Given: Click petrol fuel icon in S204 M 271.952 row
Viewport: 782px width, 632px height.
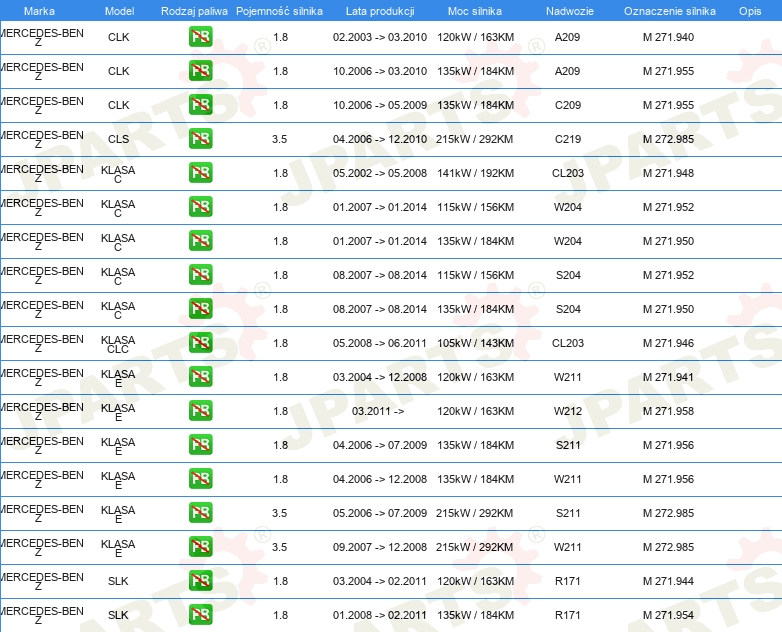Looking at the screenshot, I should pos(200,274).
